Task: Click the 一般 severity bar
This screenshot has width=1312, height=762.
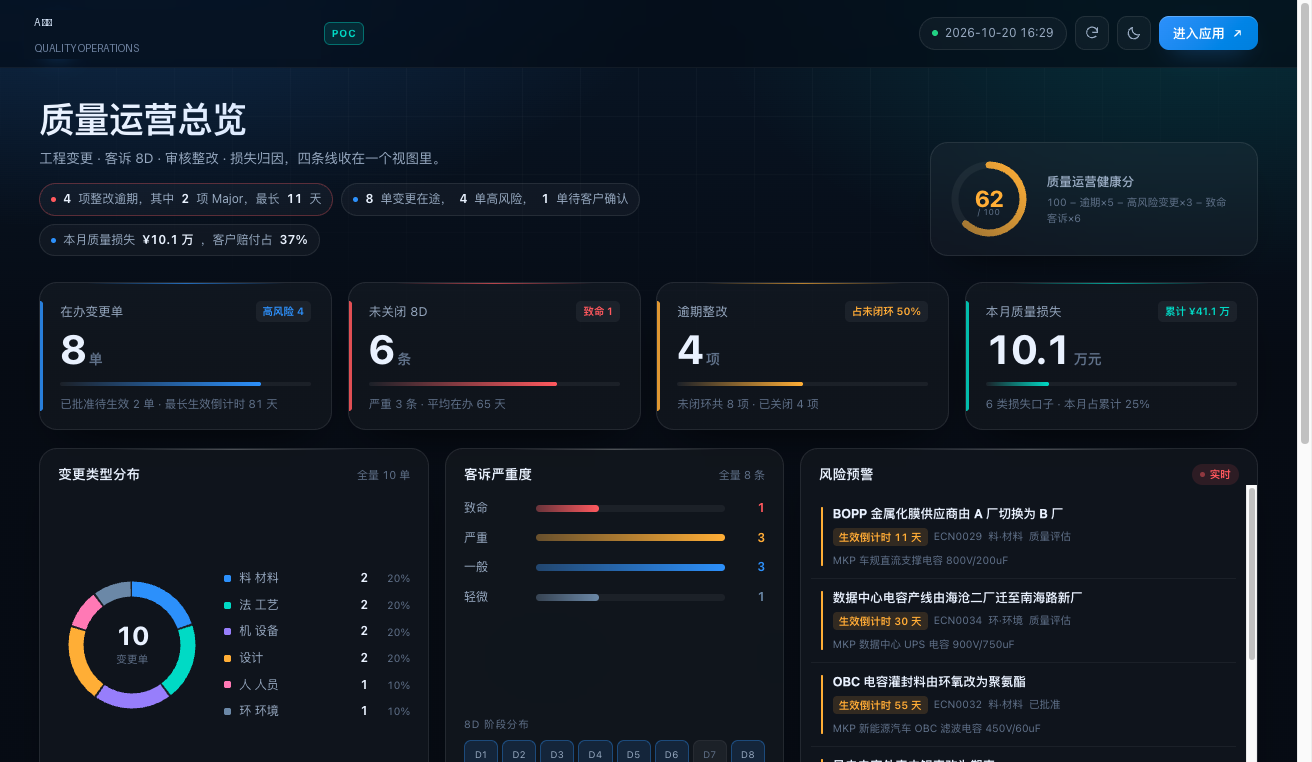Action: 630,568
